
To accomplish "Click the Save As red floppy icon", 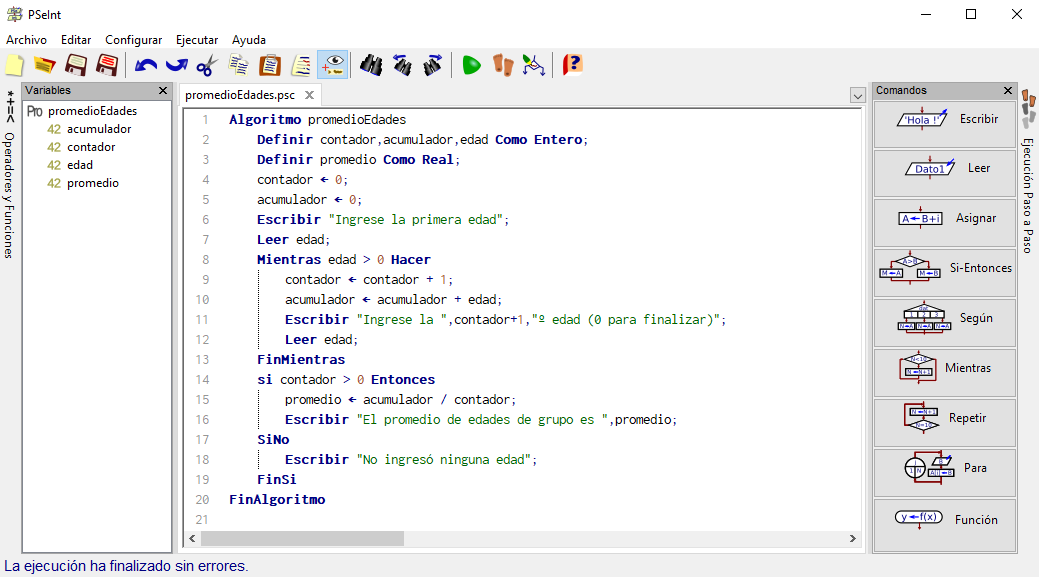I will click(x=107, y=65).
